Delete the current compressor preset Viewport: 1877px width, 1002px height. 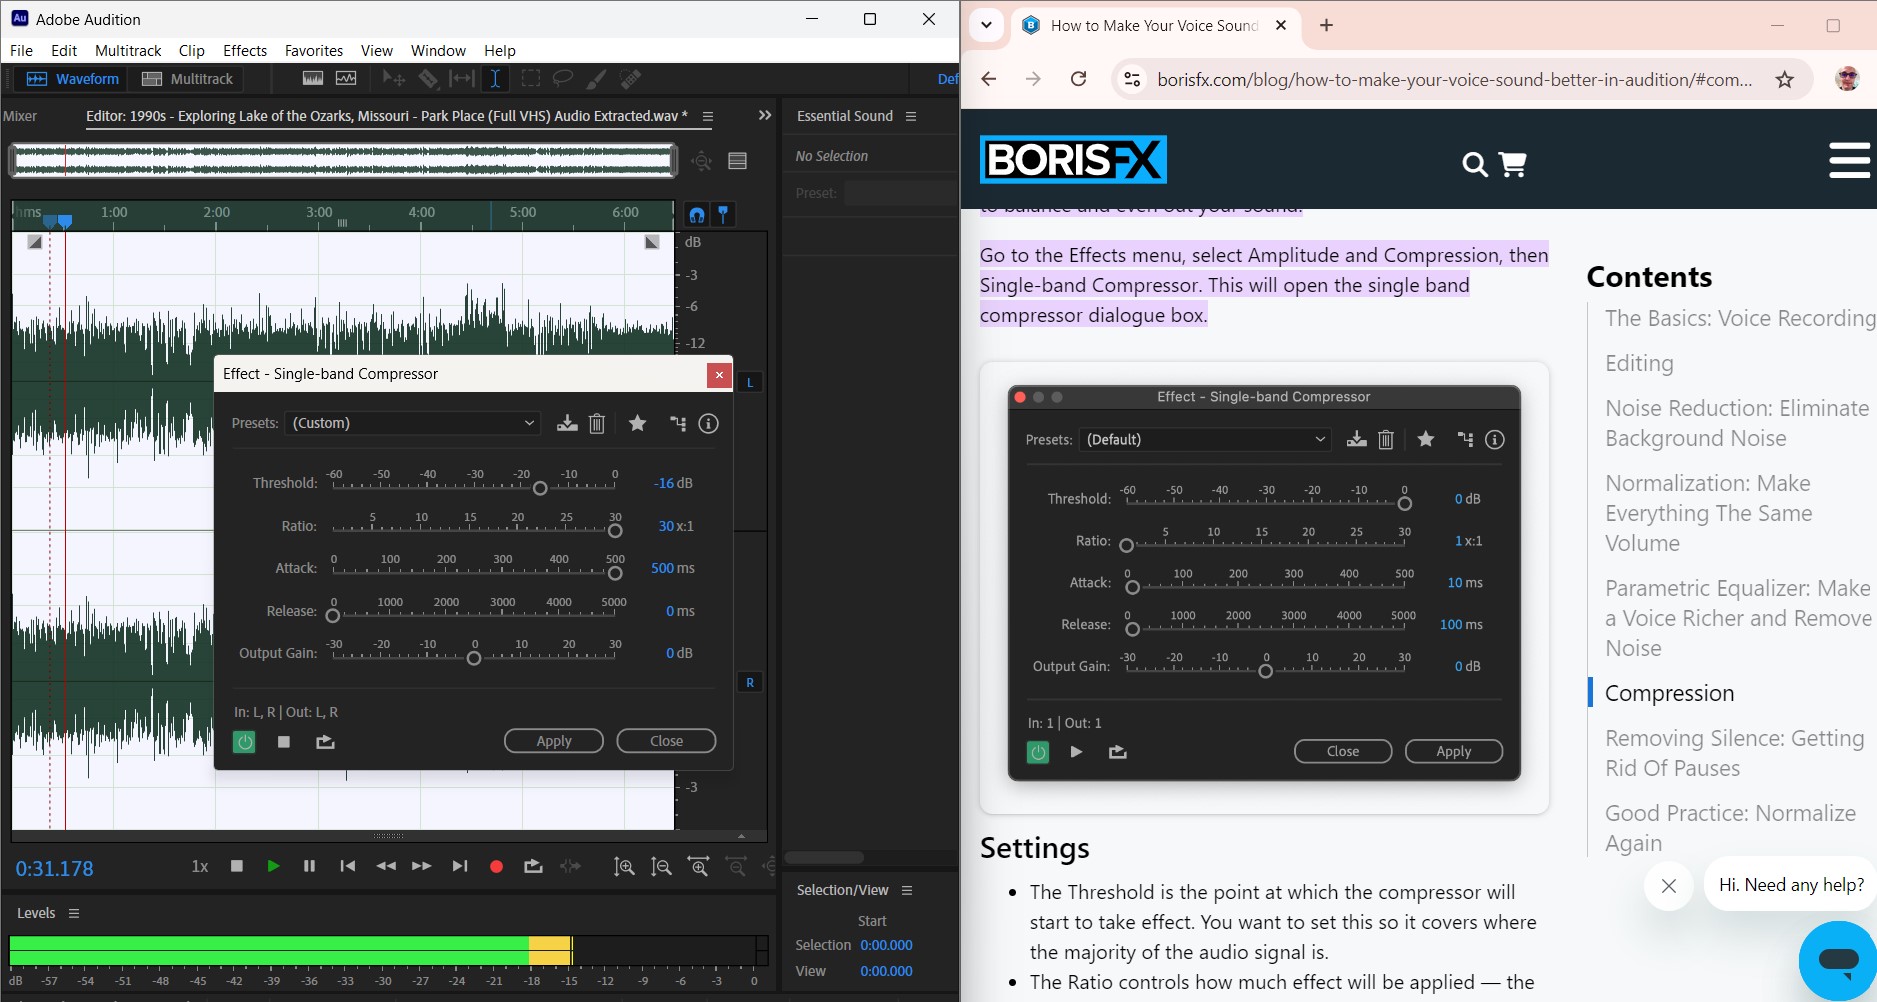[x=597, y=423]
